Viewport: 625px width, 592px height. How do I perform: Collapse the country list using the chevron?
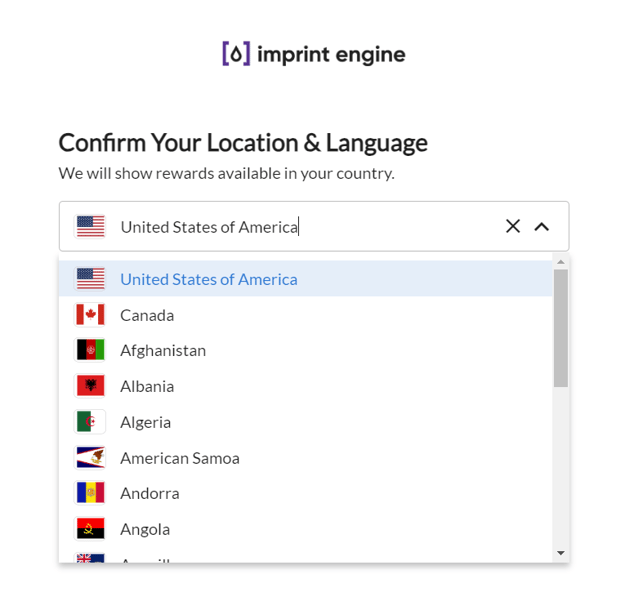[x=541, y=227]
